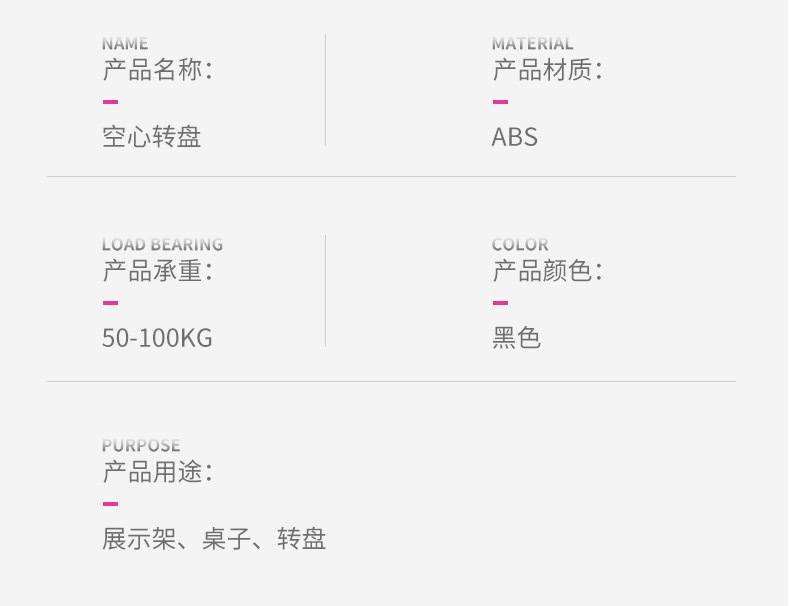790x606 pixels.
Task: Click the ABS material value
Action: click(515, 137)
